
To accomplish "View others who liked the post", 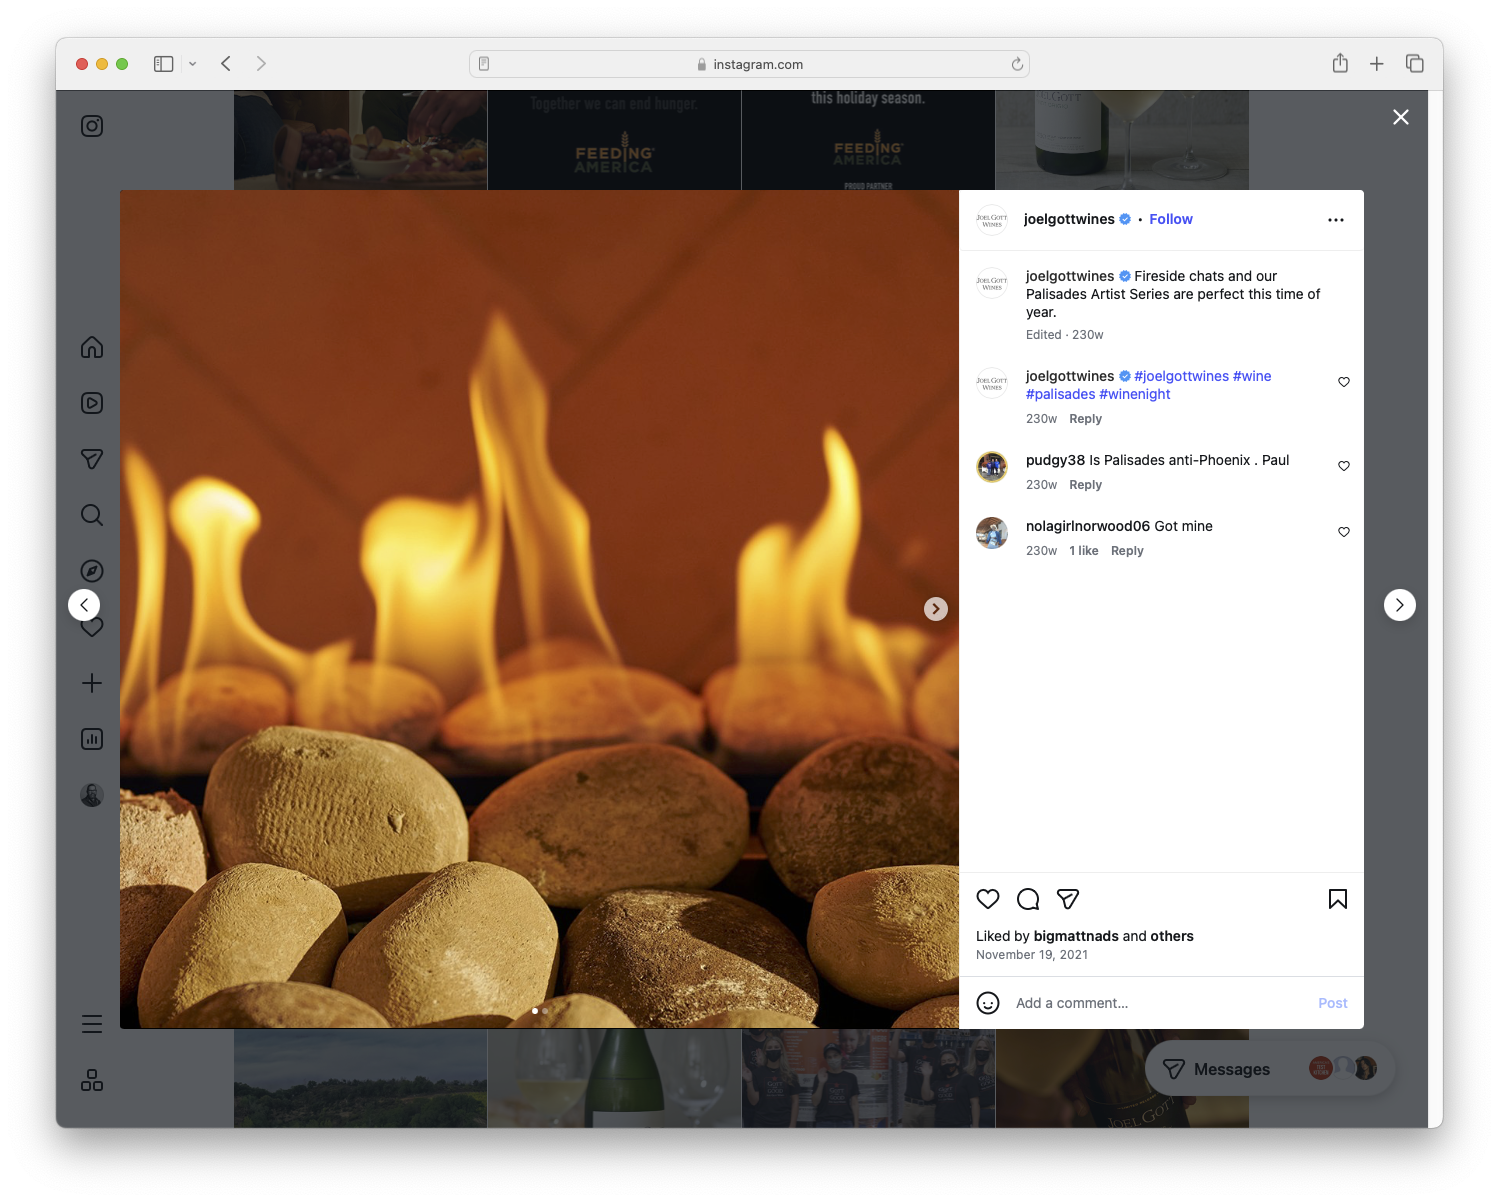I will point(1172,936).
